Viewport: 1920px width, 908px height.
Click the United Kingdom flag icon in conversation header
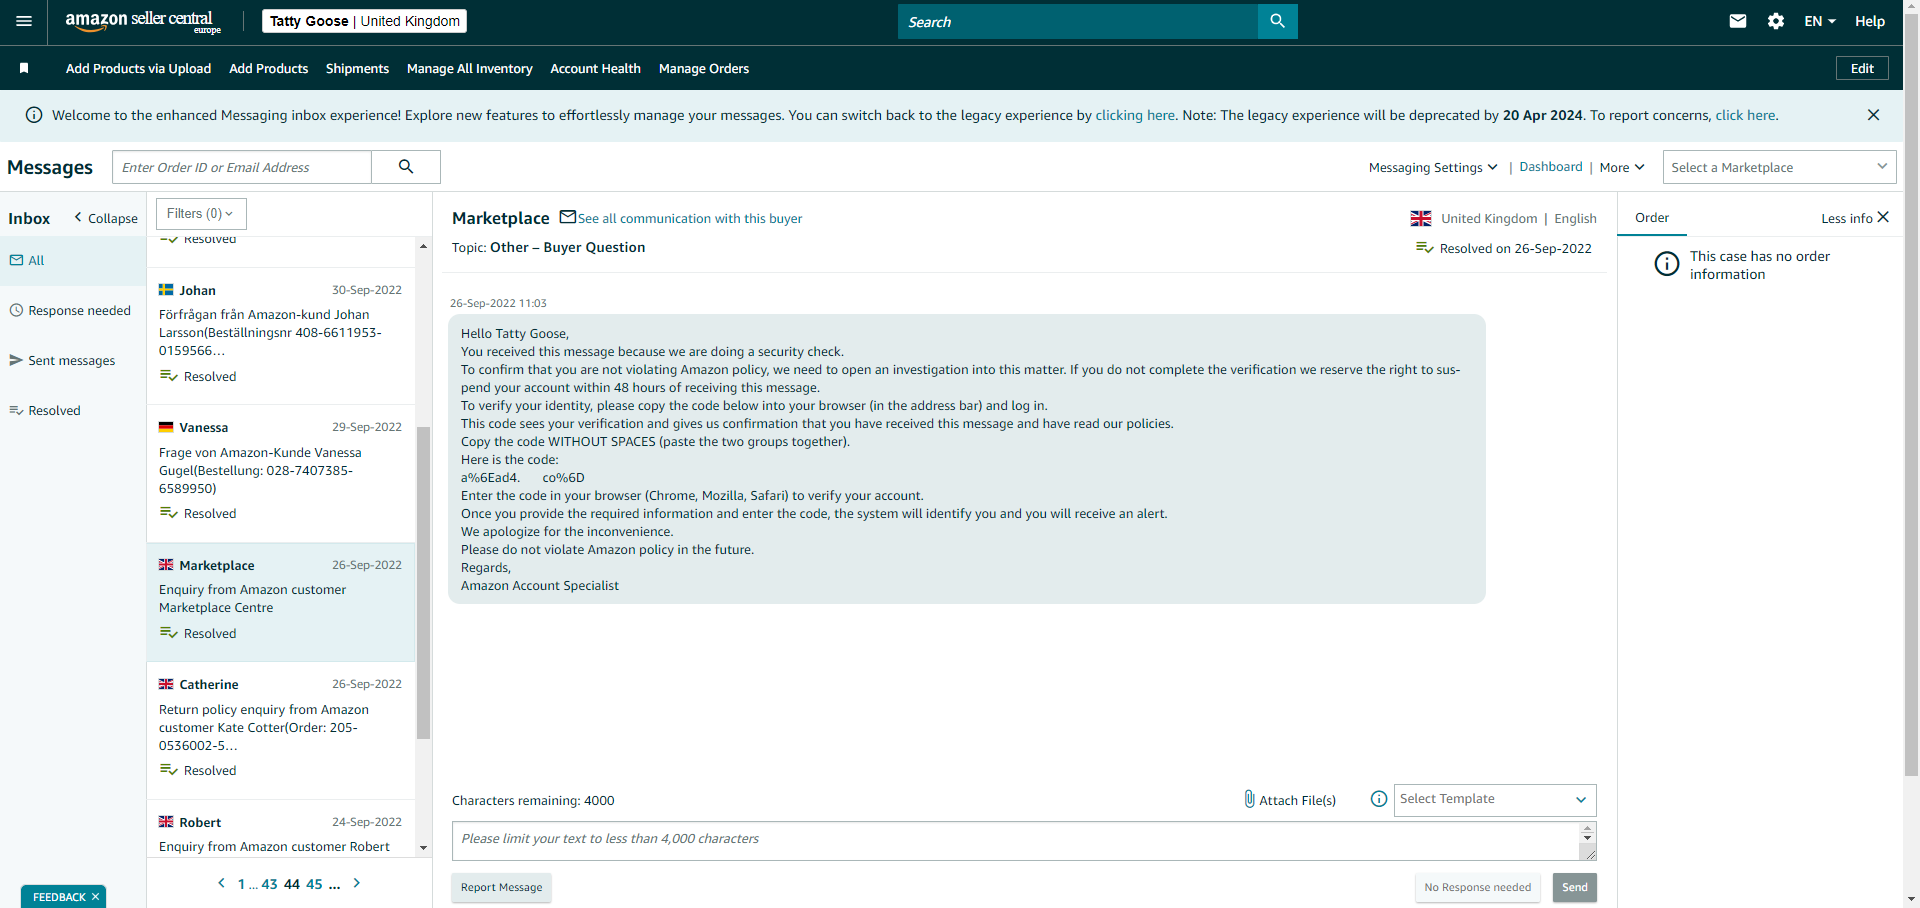coord(1421,218)
